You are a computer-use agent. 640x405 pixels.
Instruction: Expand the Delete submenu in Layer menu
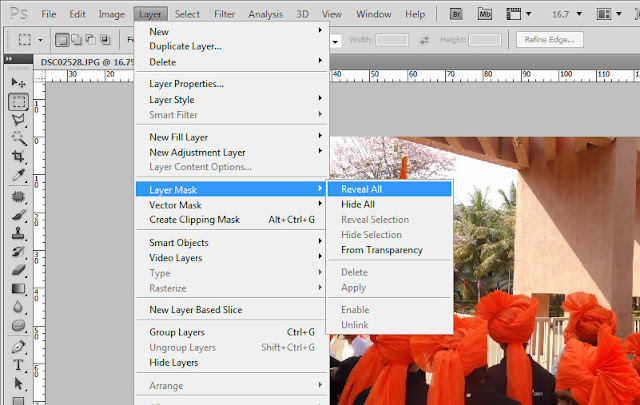232,62
